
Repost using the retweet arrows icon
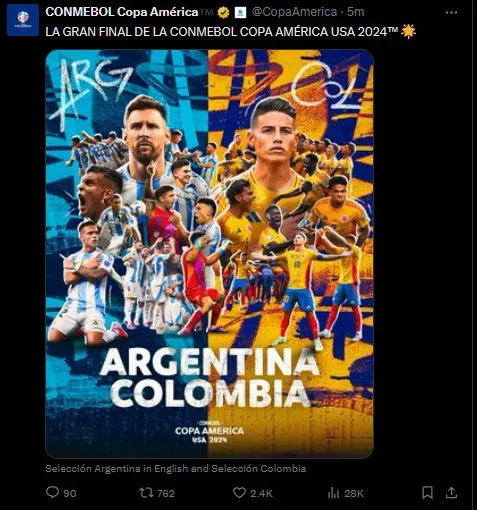coord(146,492)
